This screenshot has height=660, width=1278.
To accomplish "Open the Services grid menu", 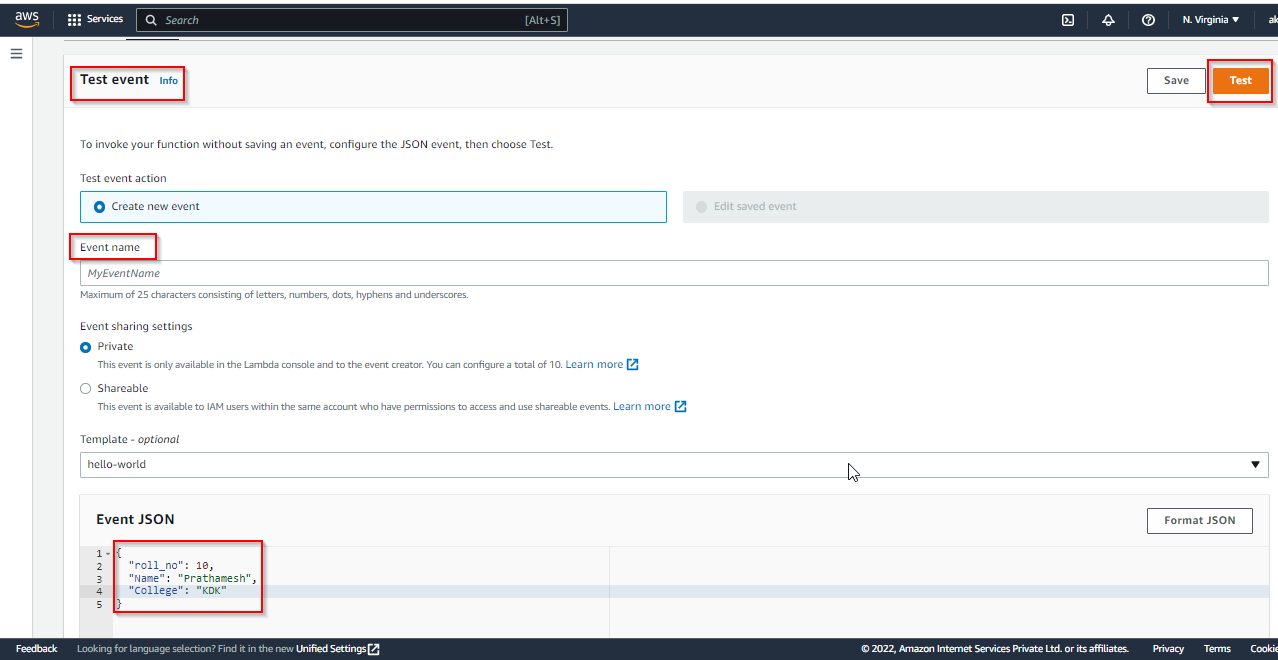I will 95,19.
